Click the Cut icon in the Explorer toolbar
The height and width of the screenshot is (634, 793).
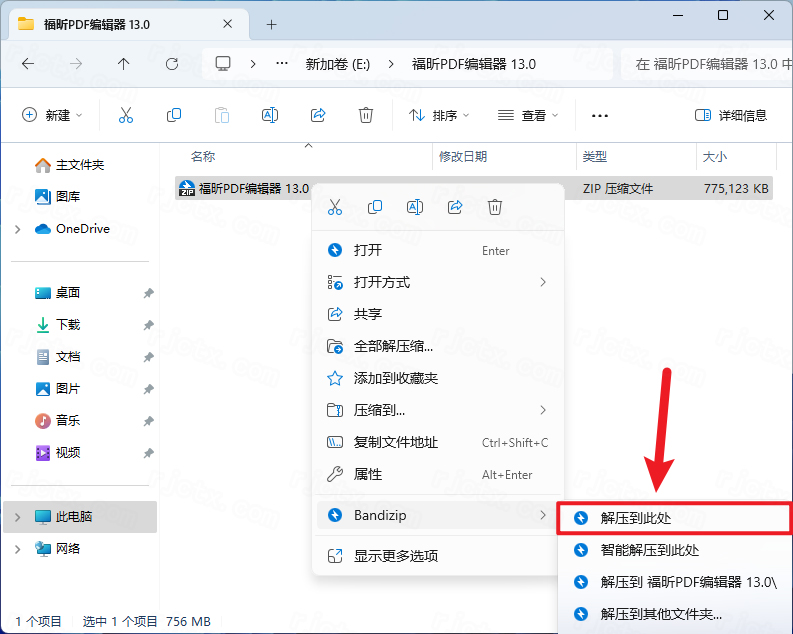125,115
